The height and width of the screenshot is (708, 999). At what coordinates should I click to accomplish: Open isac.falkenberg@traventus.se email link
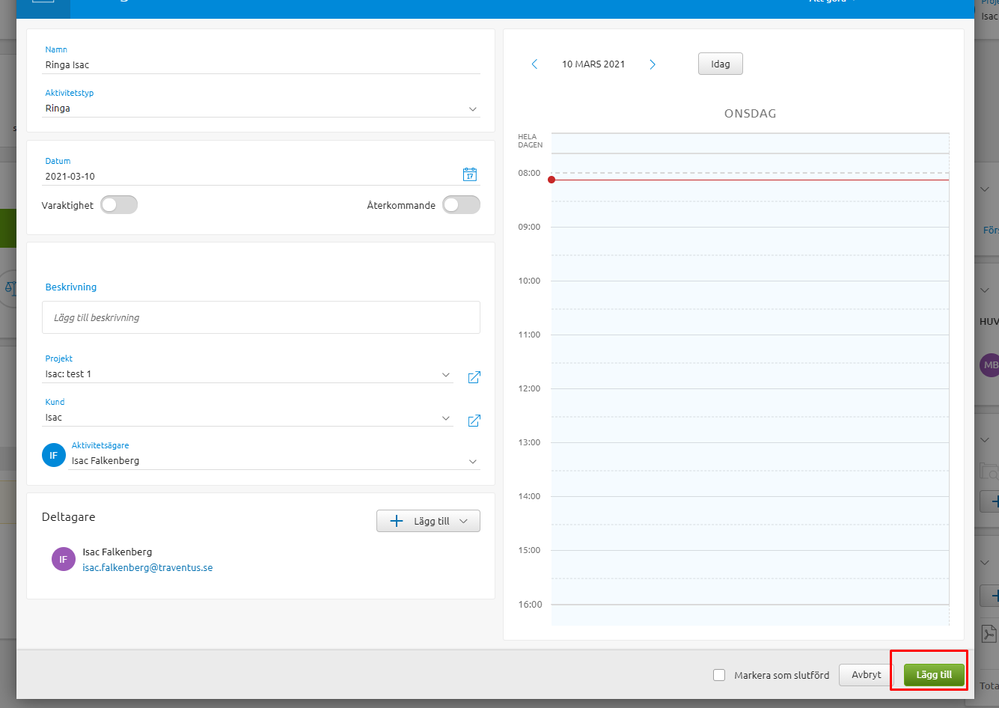tap(147, 567)
